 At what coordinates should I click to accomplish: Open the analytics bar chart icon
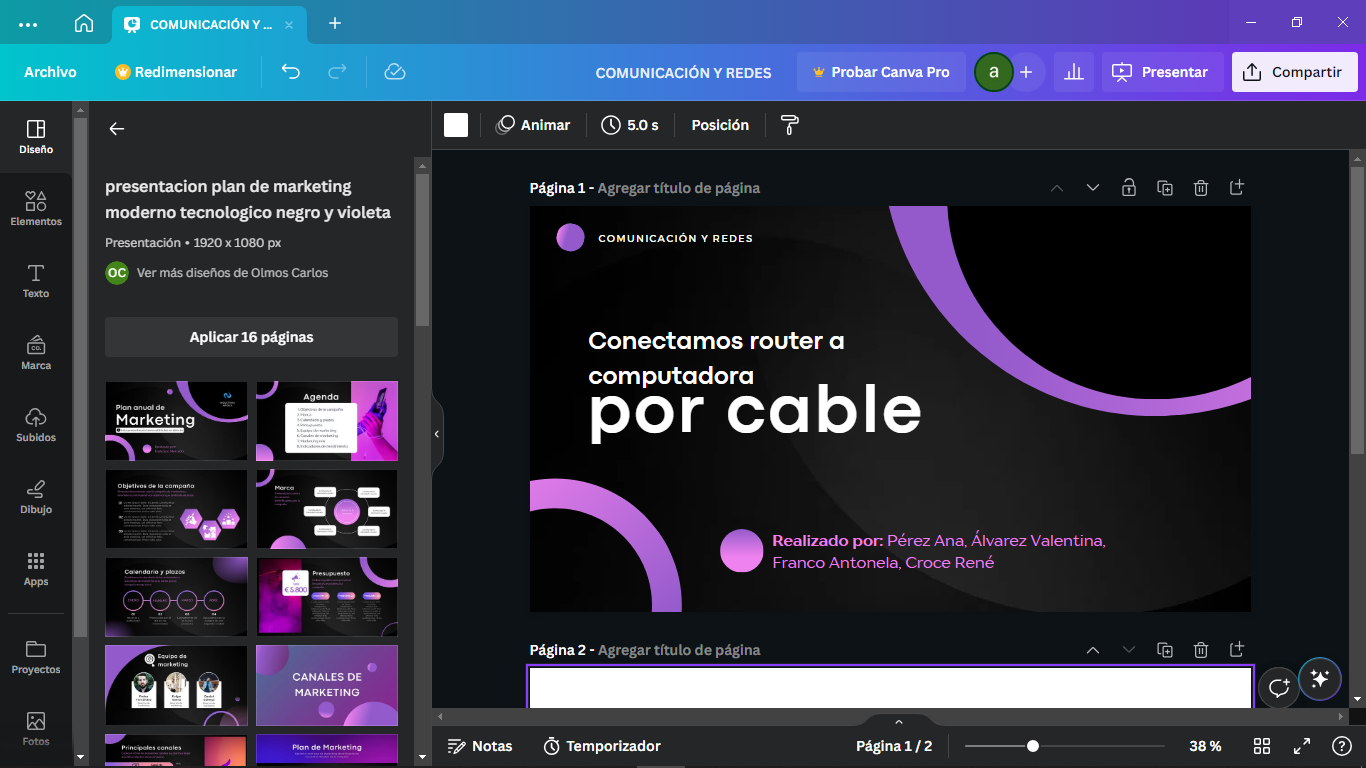[x=1073, y=72]
